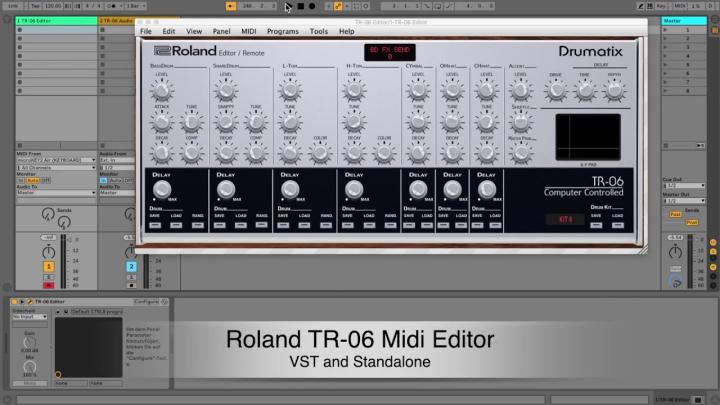Open the 1 Bar quantization dropdown

(x=135, y=6)
